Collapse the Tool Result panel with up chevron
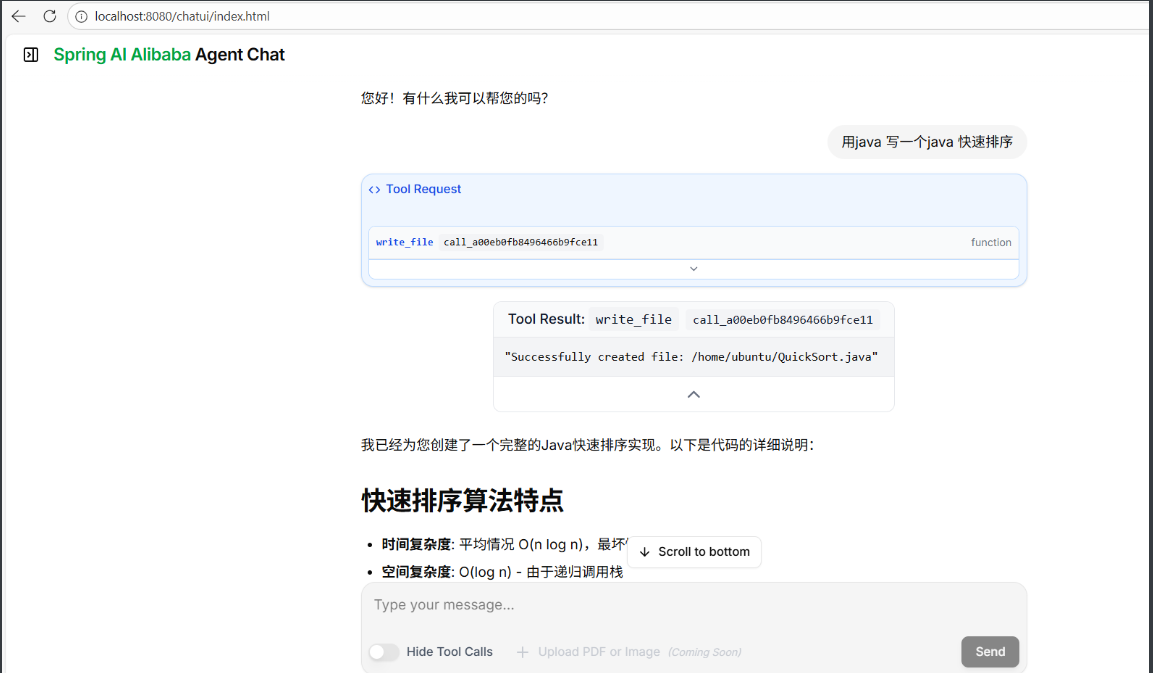Viewport: 1153px width, 673px height. click(x=693, y=395)
